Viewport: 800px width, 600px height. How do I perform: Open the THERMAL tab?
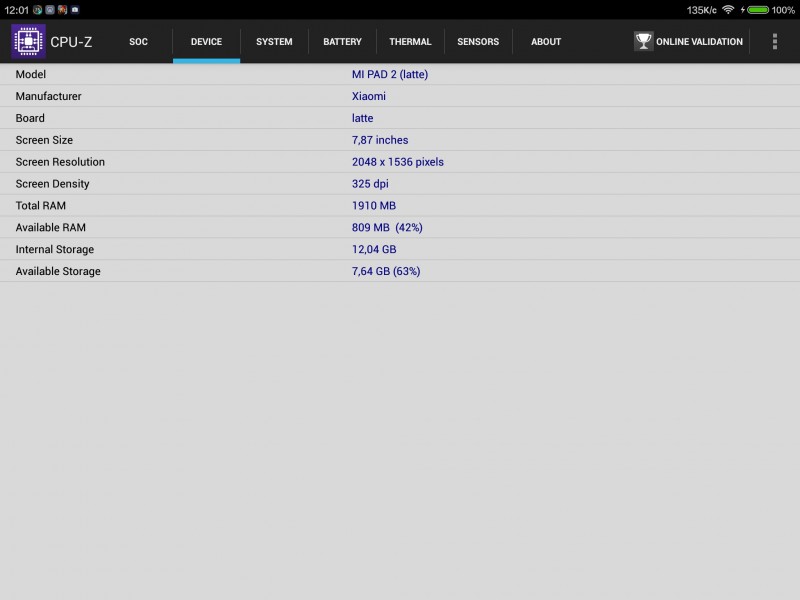pos(410,42)
